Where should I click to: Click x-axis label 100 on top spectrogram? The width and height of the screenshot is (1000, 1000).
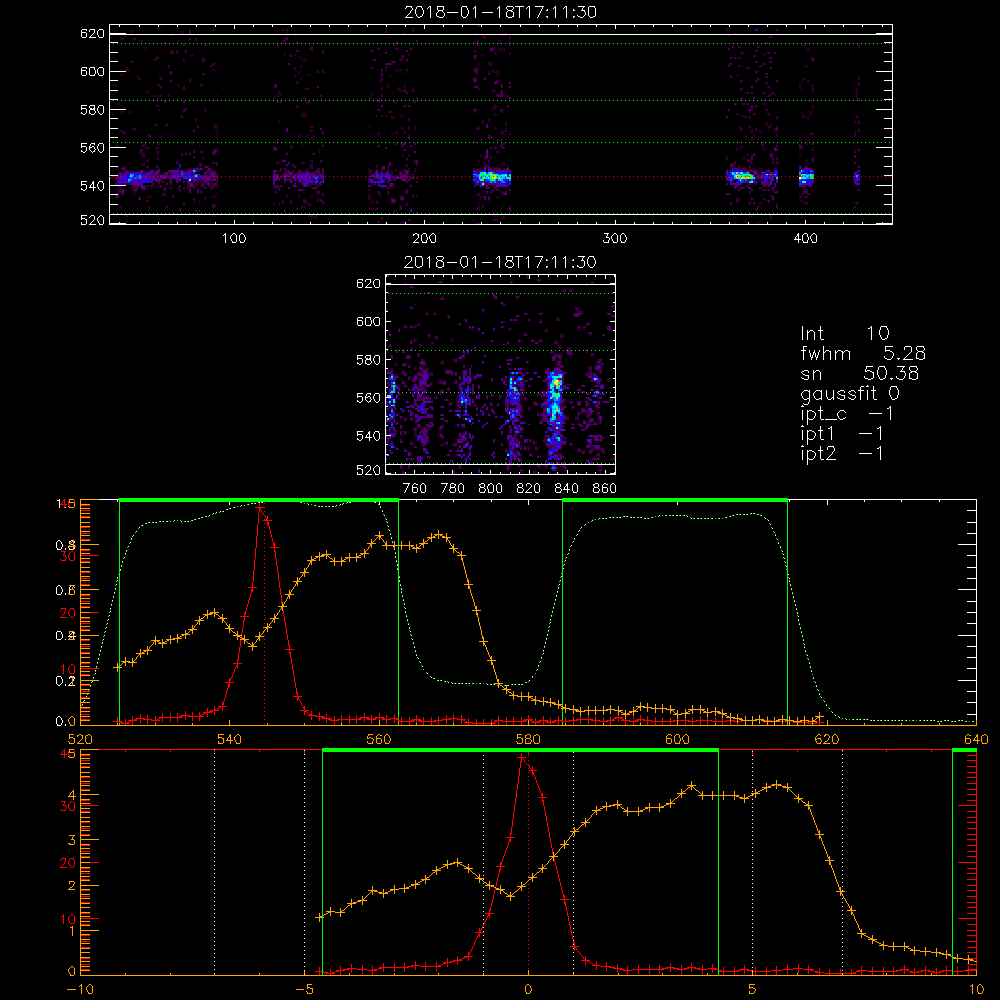coord(234,239)
